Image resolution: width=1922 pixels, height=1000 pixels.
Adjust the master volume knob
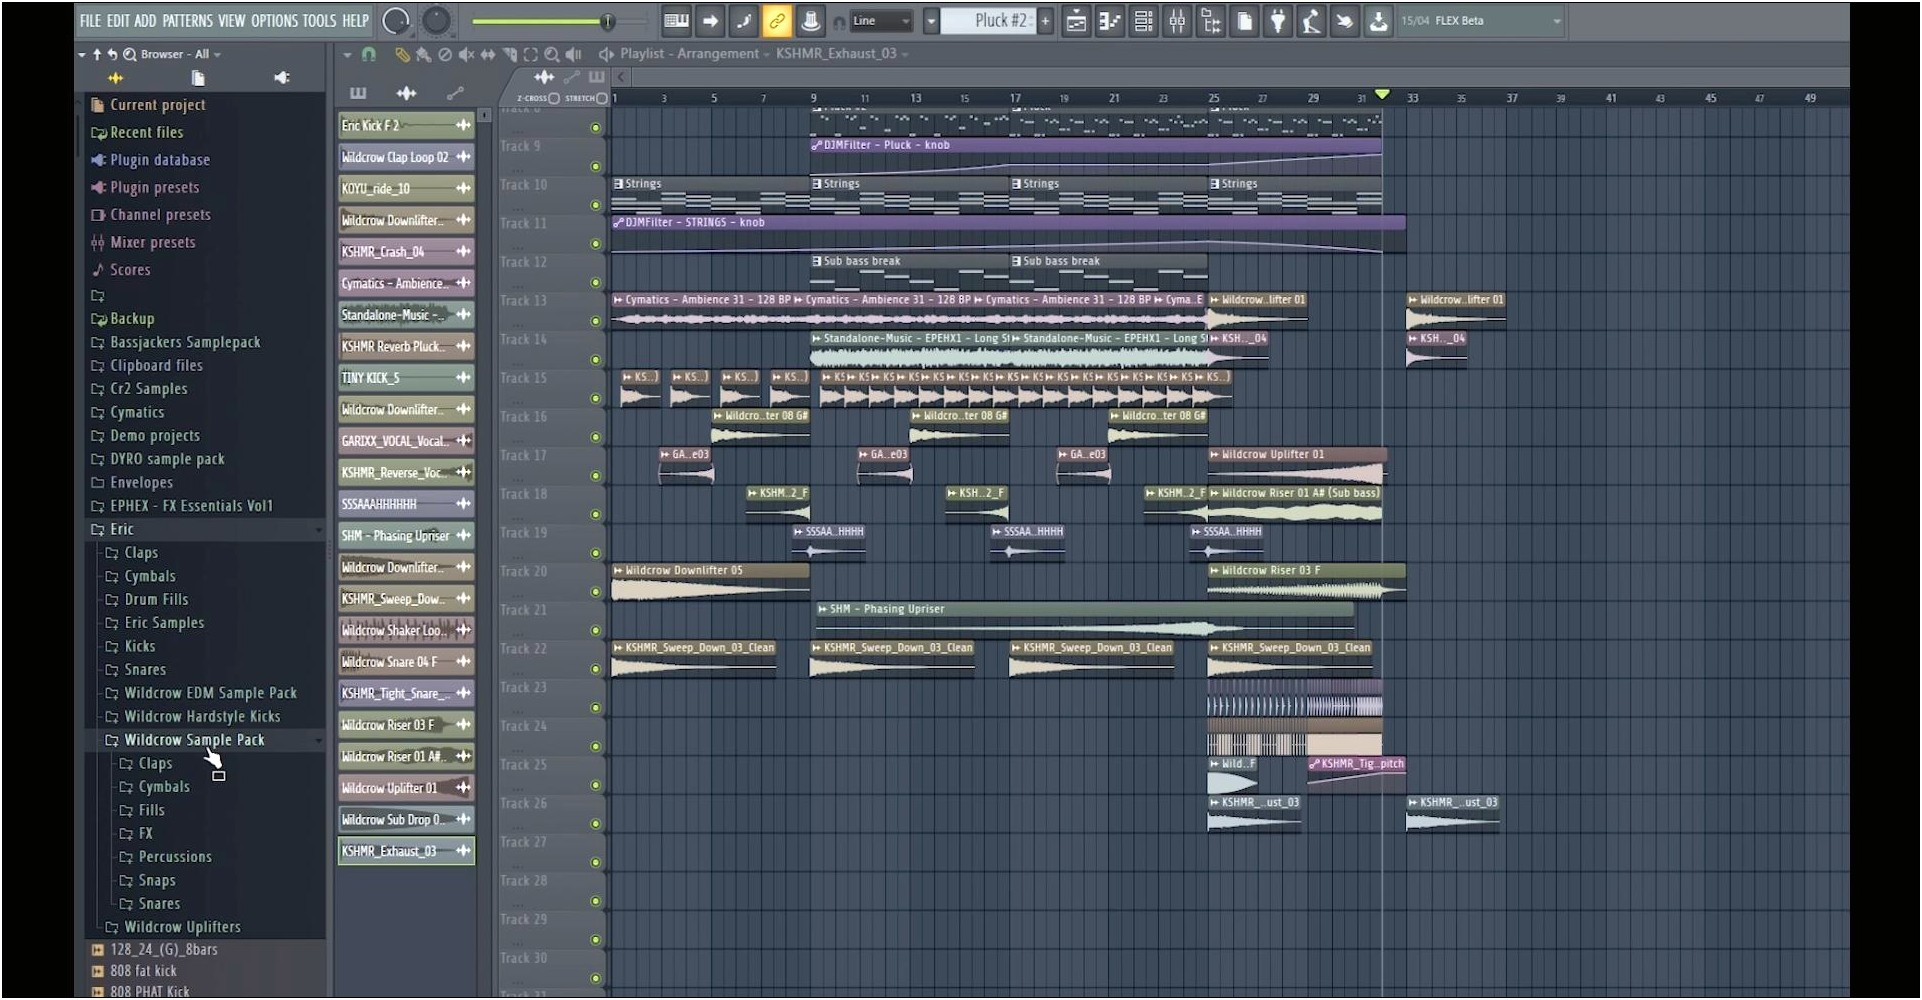[x=397, y=21]
